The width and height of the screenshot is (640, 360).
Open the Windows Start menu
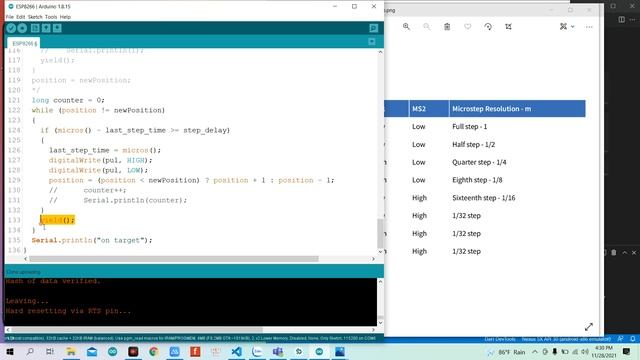pyautogui.click(x=9, y=351)
